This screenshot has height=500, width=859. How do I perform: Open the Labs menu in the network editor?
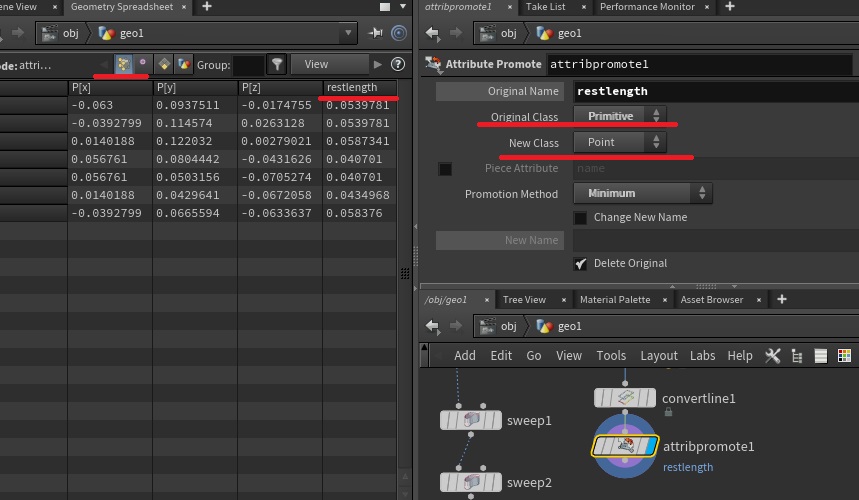pos(702,356)
